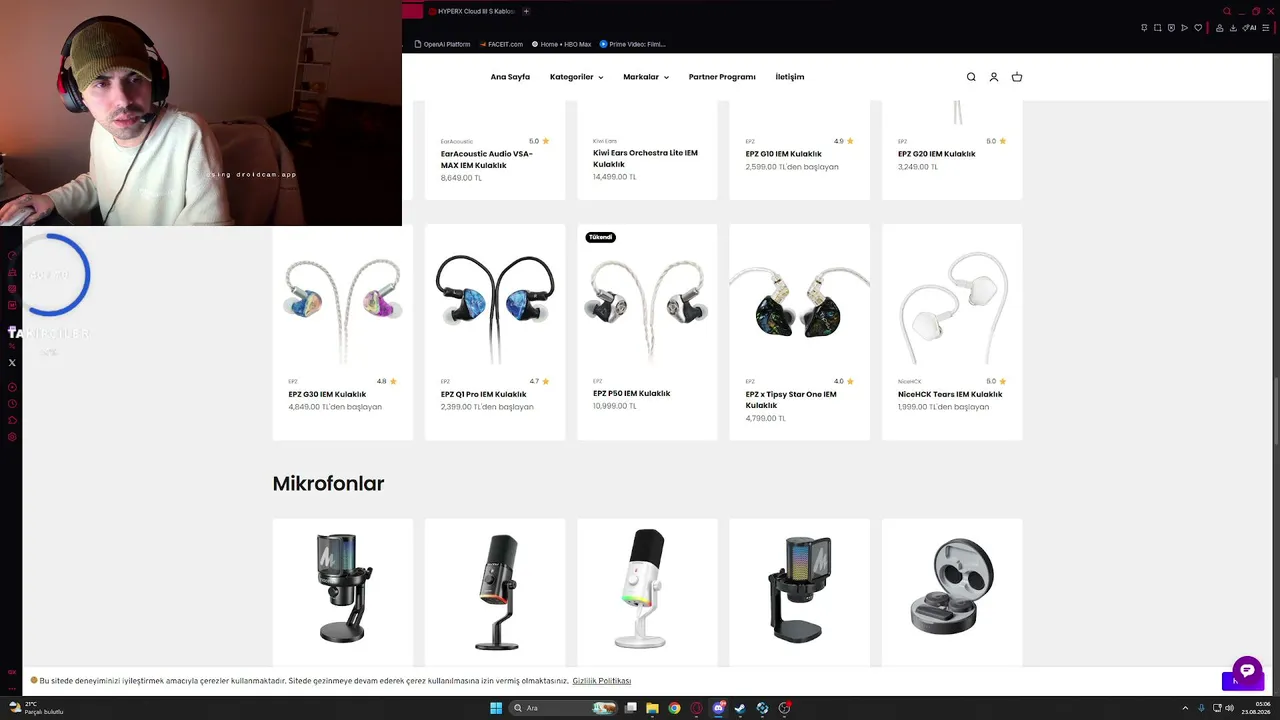Open the Gizlilik Politikası link

(x=602, y=681)
